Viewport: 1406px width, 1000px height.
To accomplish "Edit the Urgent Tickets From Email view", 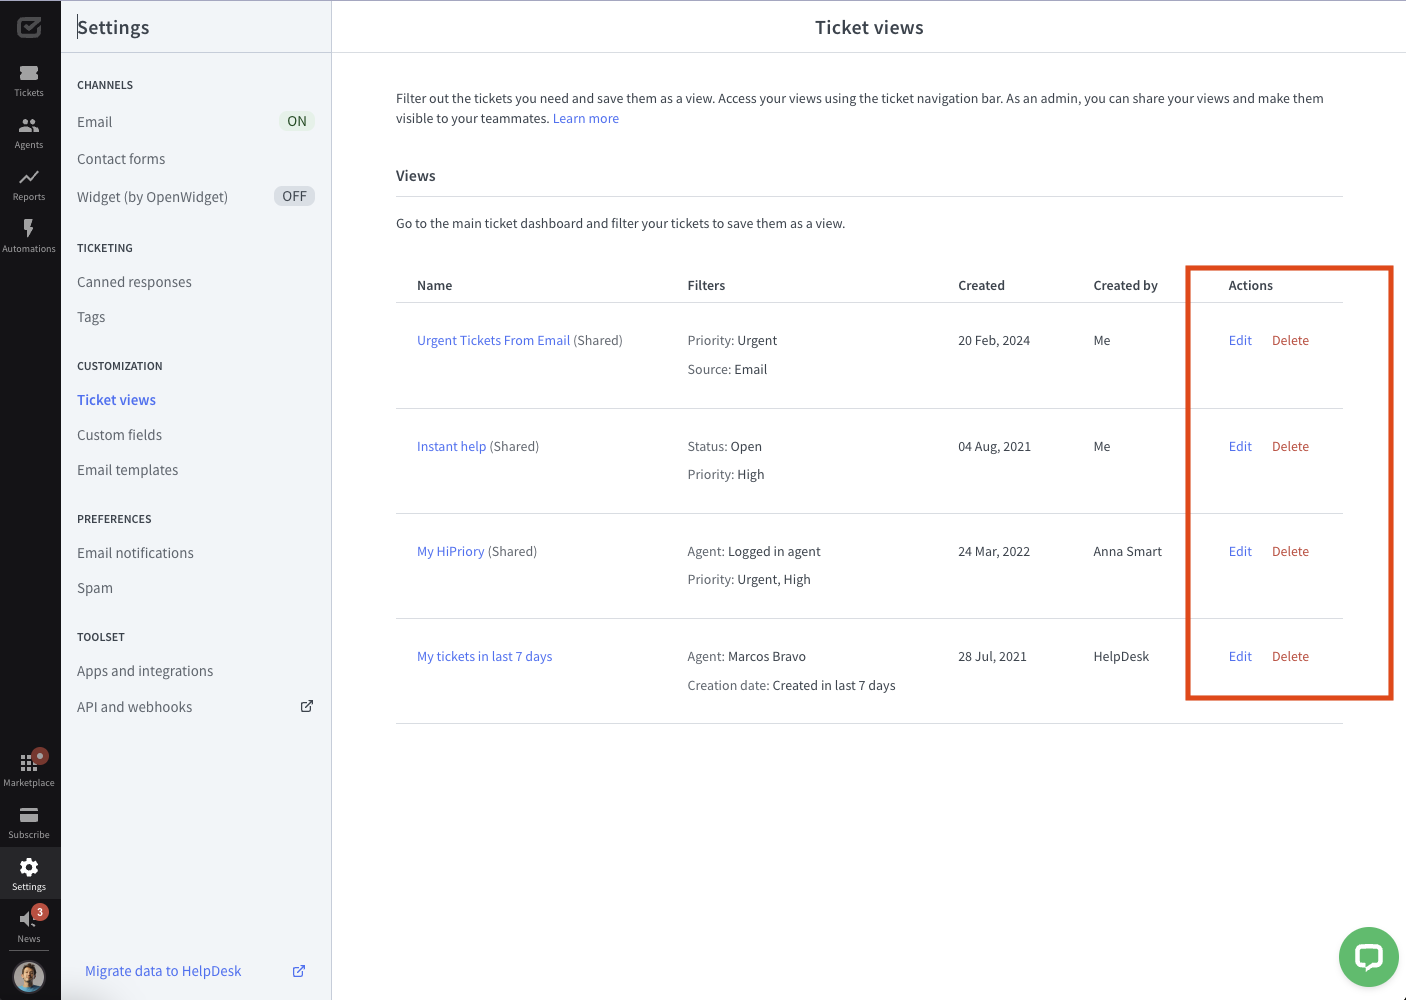I will 1240,340.
